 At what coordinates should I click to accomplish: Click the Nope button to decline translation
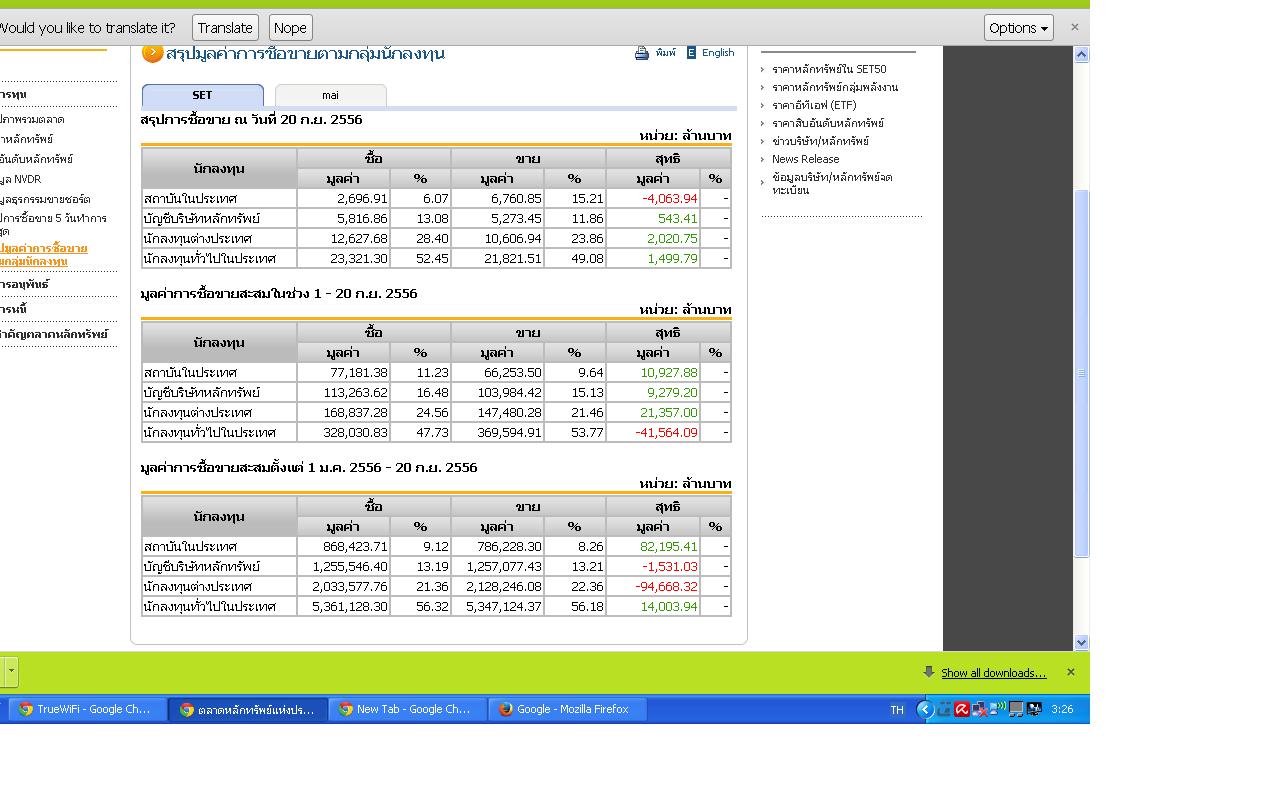[x=290, y=28]
